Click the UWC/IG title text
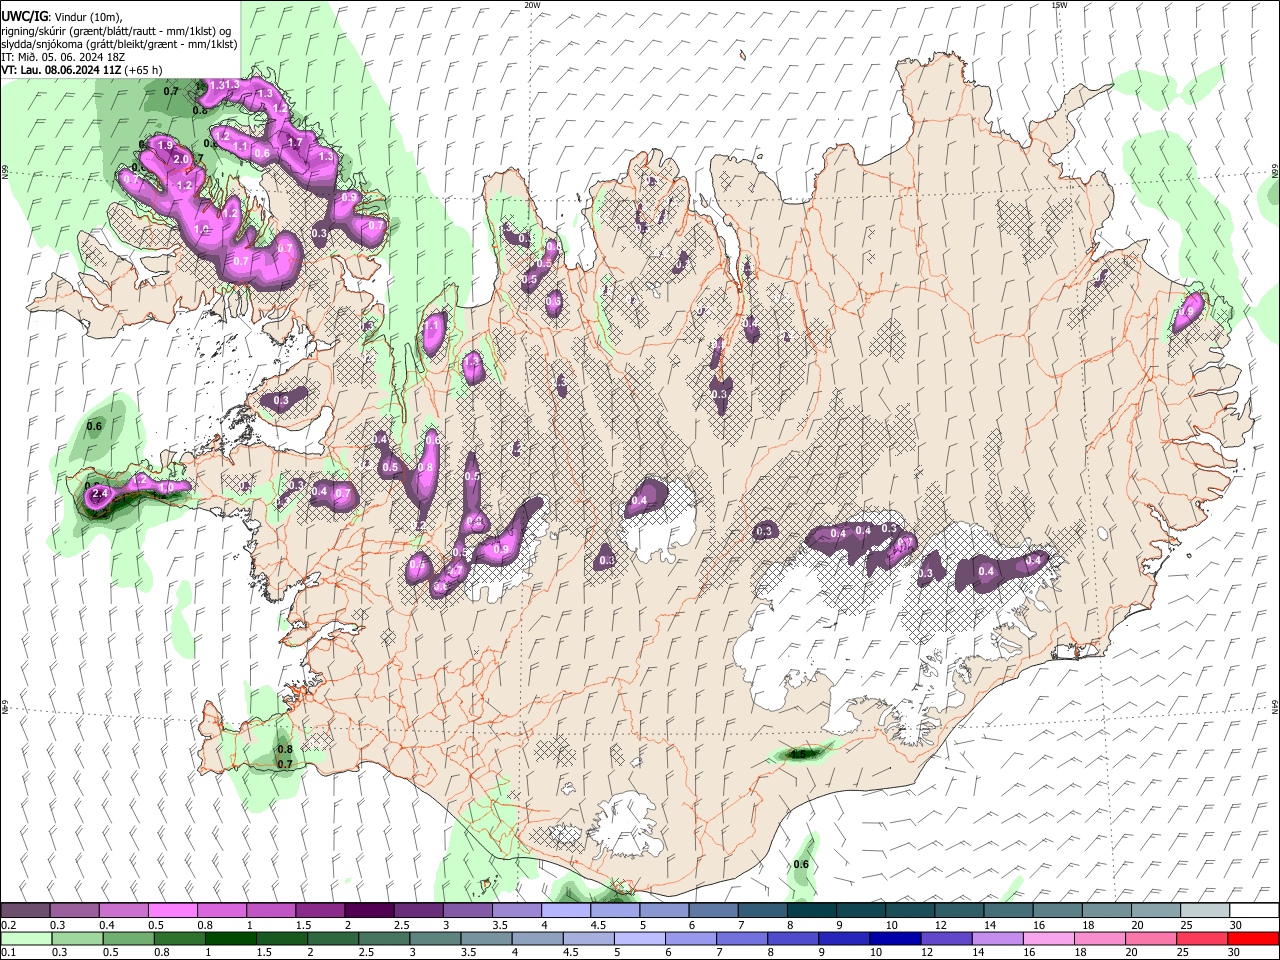The height and width of the screenshot is (960, 1280). [25, 16]
